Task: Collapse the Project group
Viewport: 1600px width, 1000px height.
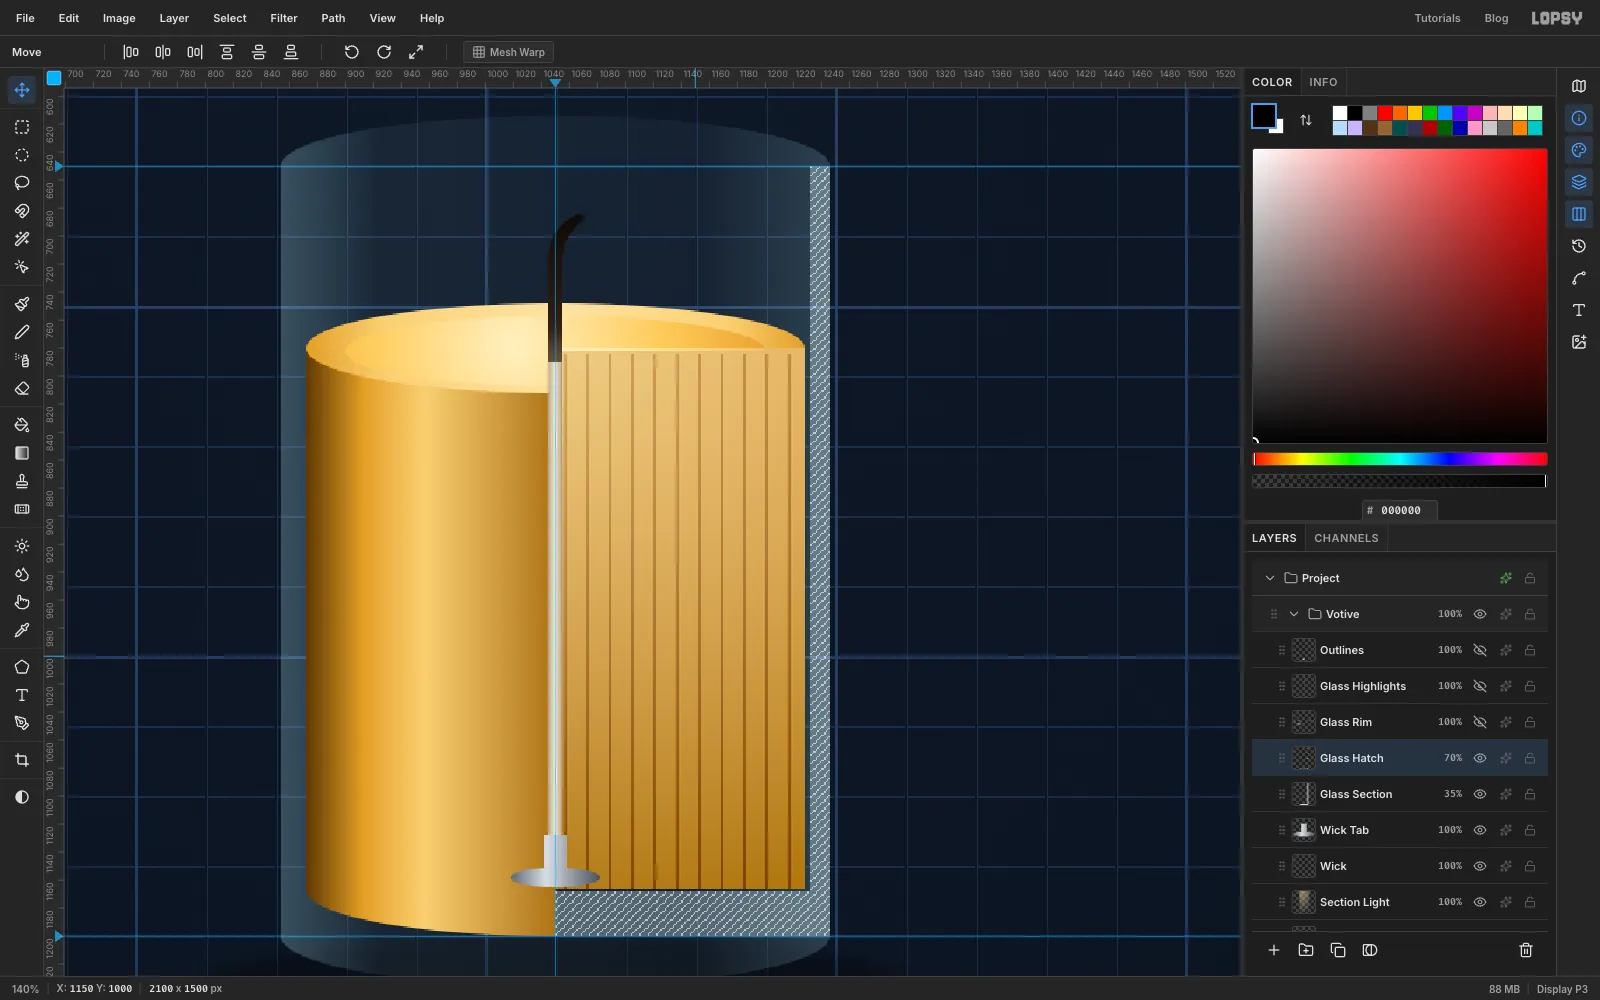Action: click(x=1270, y=578)
